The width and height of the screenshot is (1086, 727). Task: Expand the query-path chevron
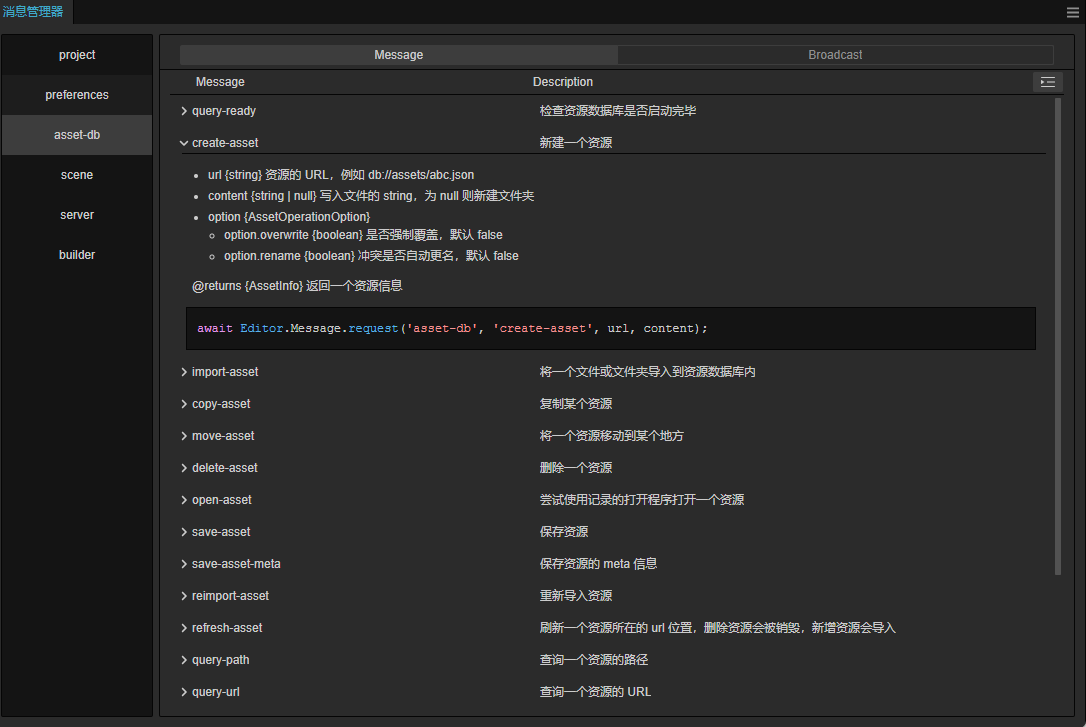tap(184, 660)
